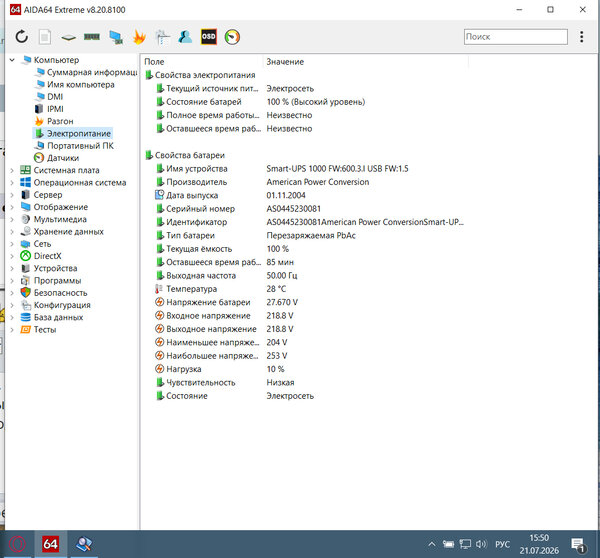
Task: Start the system stability test flame icon
Action: point(139,37)
